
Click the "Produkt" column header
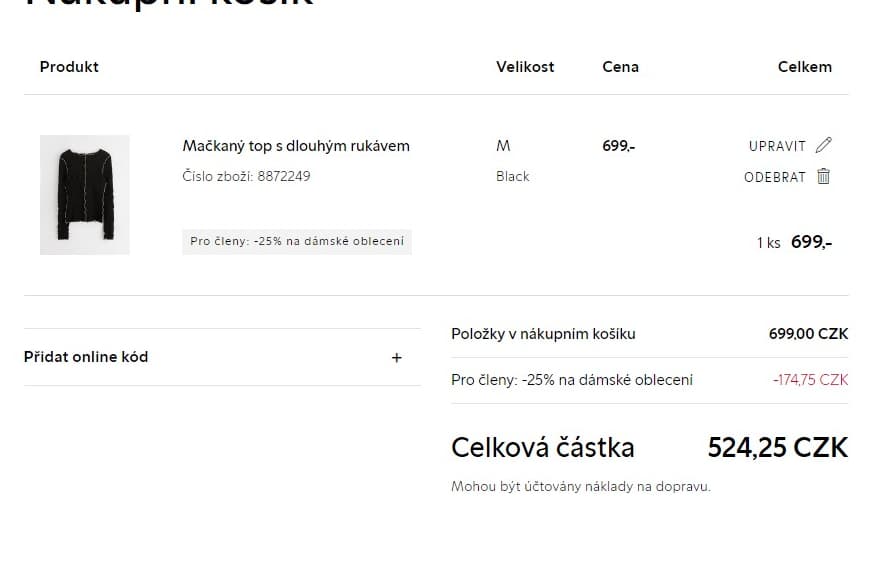(x=68, y=67)
